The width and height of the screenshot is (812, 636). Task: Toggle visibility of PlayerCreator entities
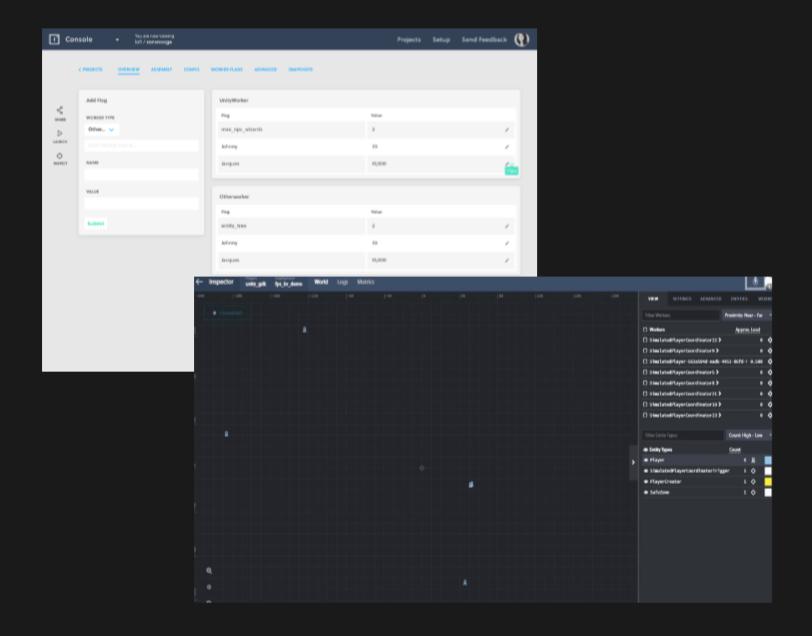646,482
